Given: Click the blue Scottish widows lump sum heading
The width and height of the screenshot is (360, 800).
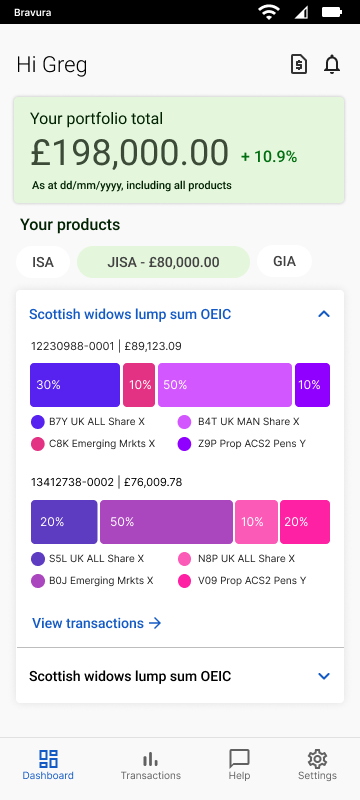Looking at the screenshot, I should coord(130,314).
